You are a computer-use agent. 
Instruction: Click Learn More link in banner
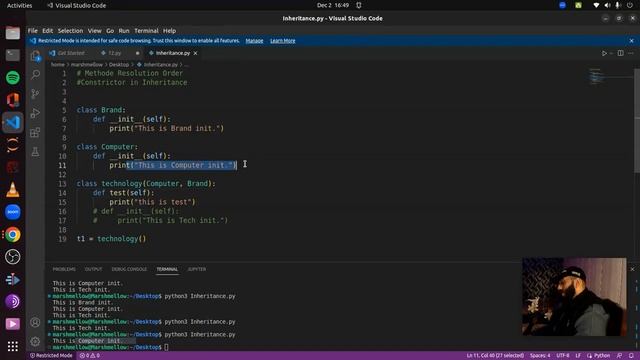(x=282, y=41)
